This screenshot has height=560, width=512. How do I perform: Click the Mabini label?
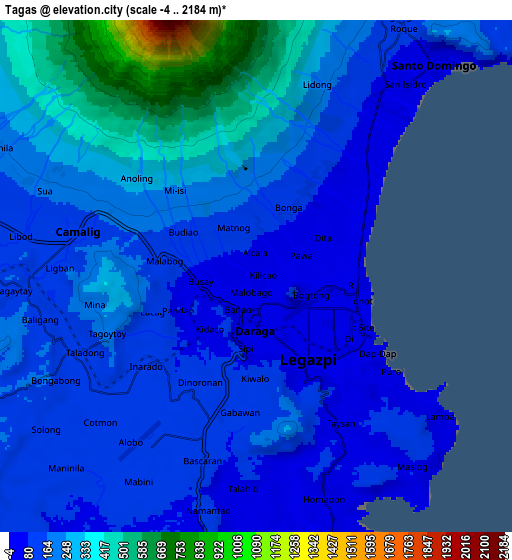[139, 482]
